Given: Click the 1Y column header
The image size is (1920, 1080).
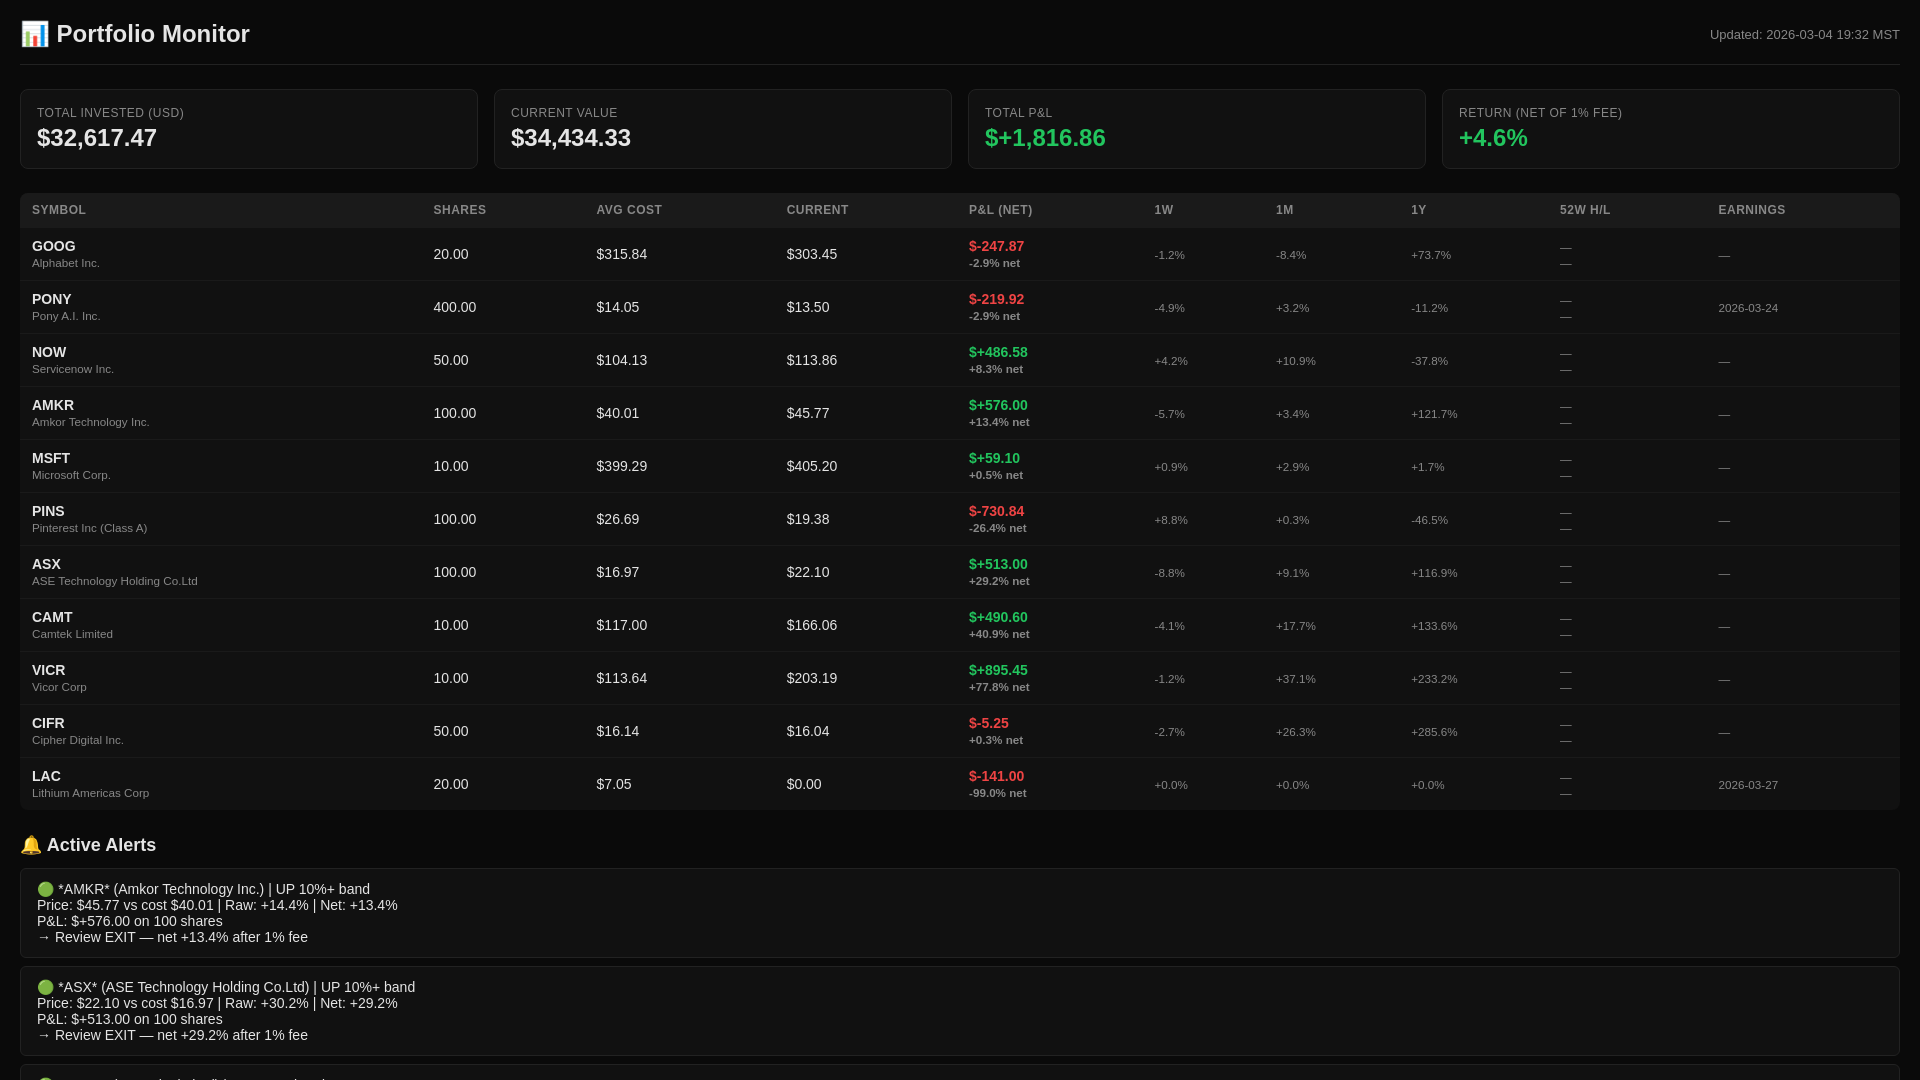Looking at the screenshot, I should point(1418,210).
